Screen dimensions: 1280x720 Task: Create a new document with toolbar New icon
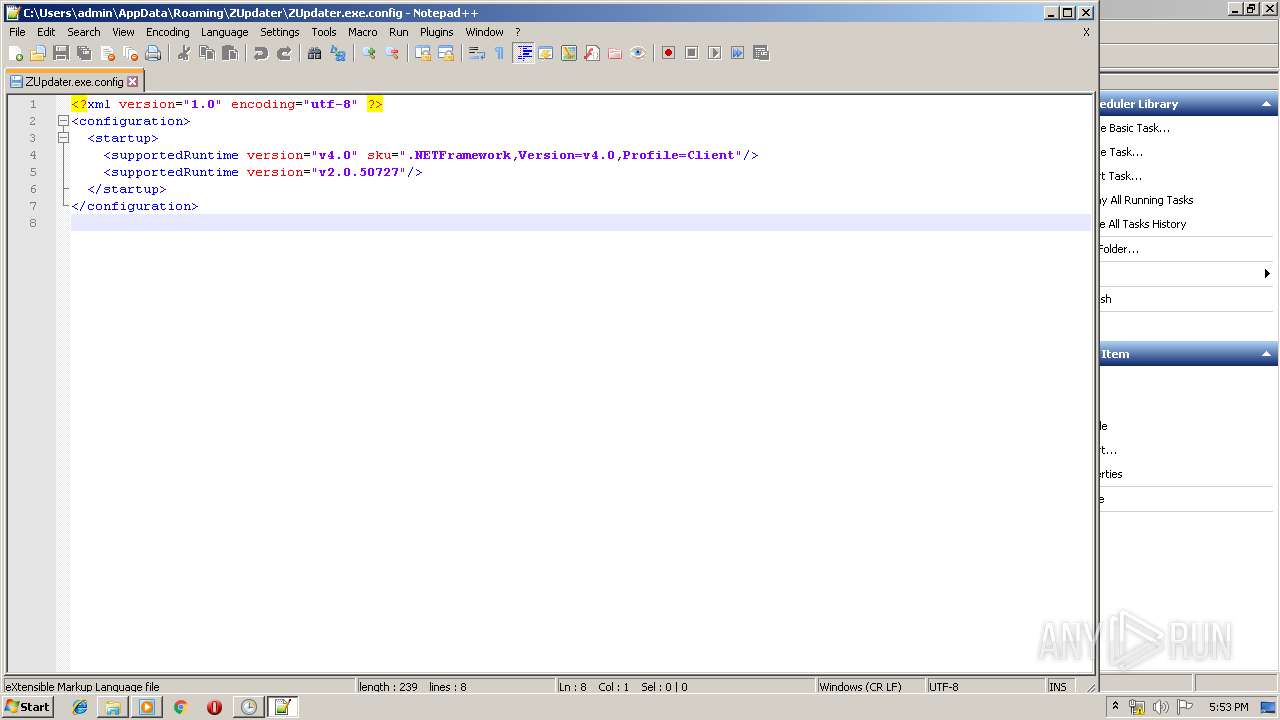(16, 53)
